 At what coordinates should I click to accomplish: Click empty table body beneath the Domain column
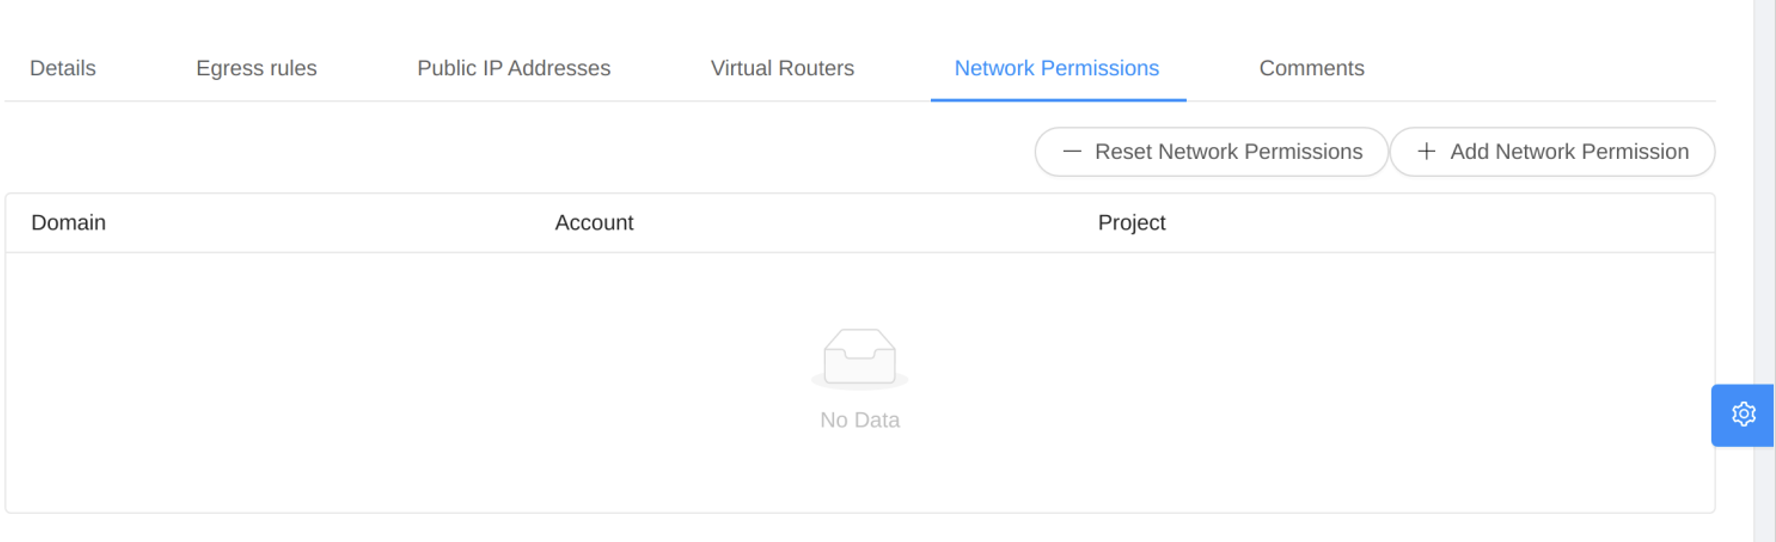(270, 382)
